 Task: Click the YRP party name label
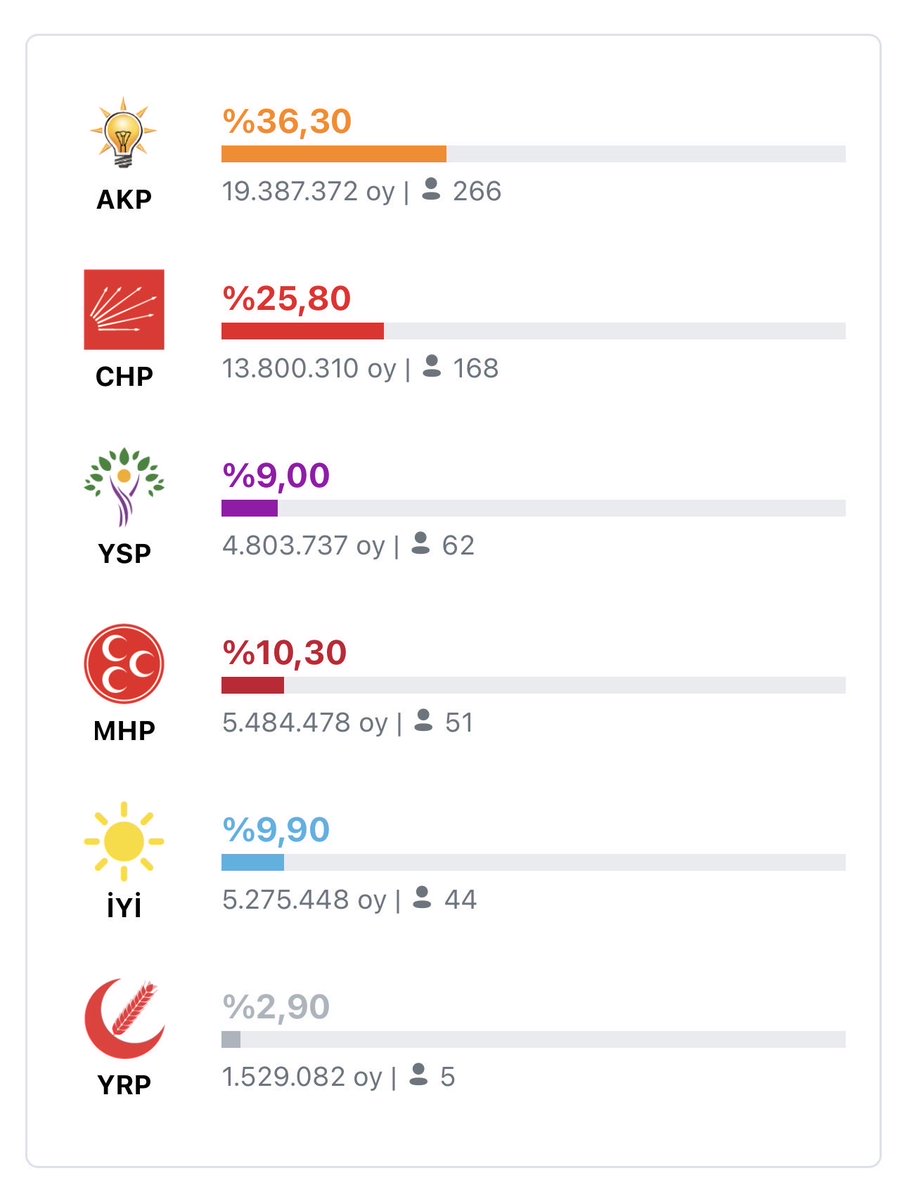pyautogui.click(x=124, y=1084)
